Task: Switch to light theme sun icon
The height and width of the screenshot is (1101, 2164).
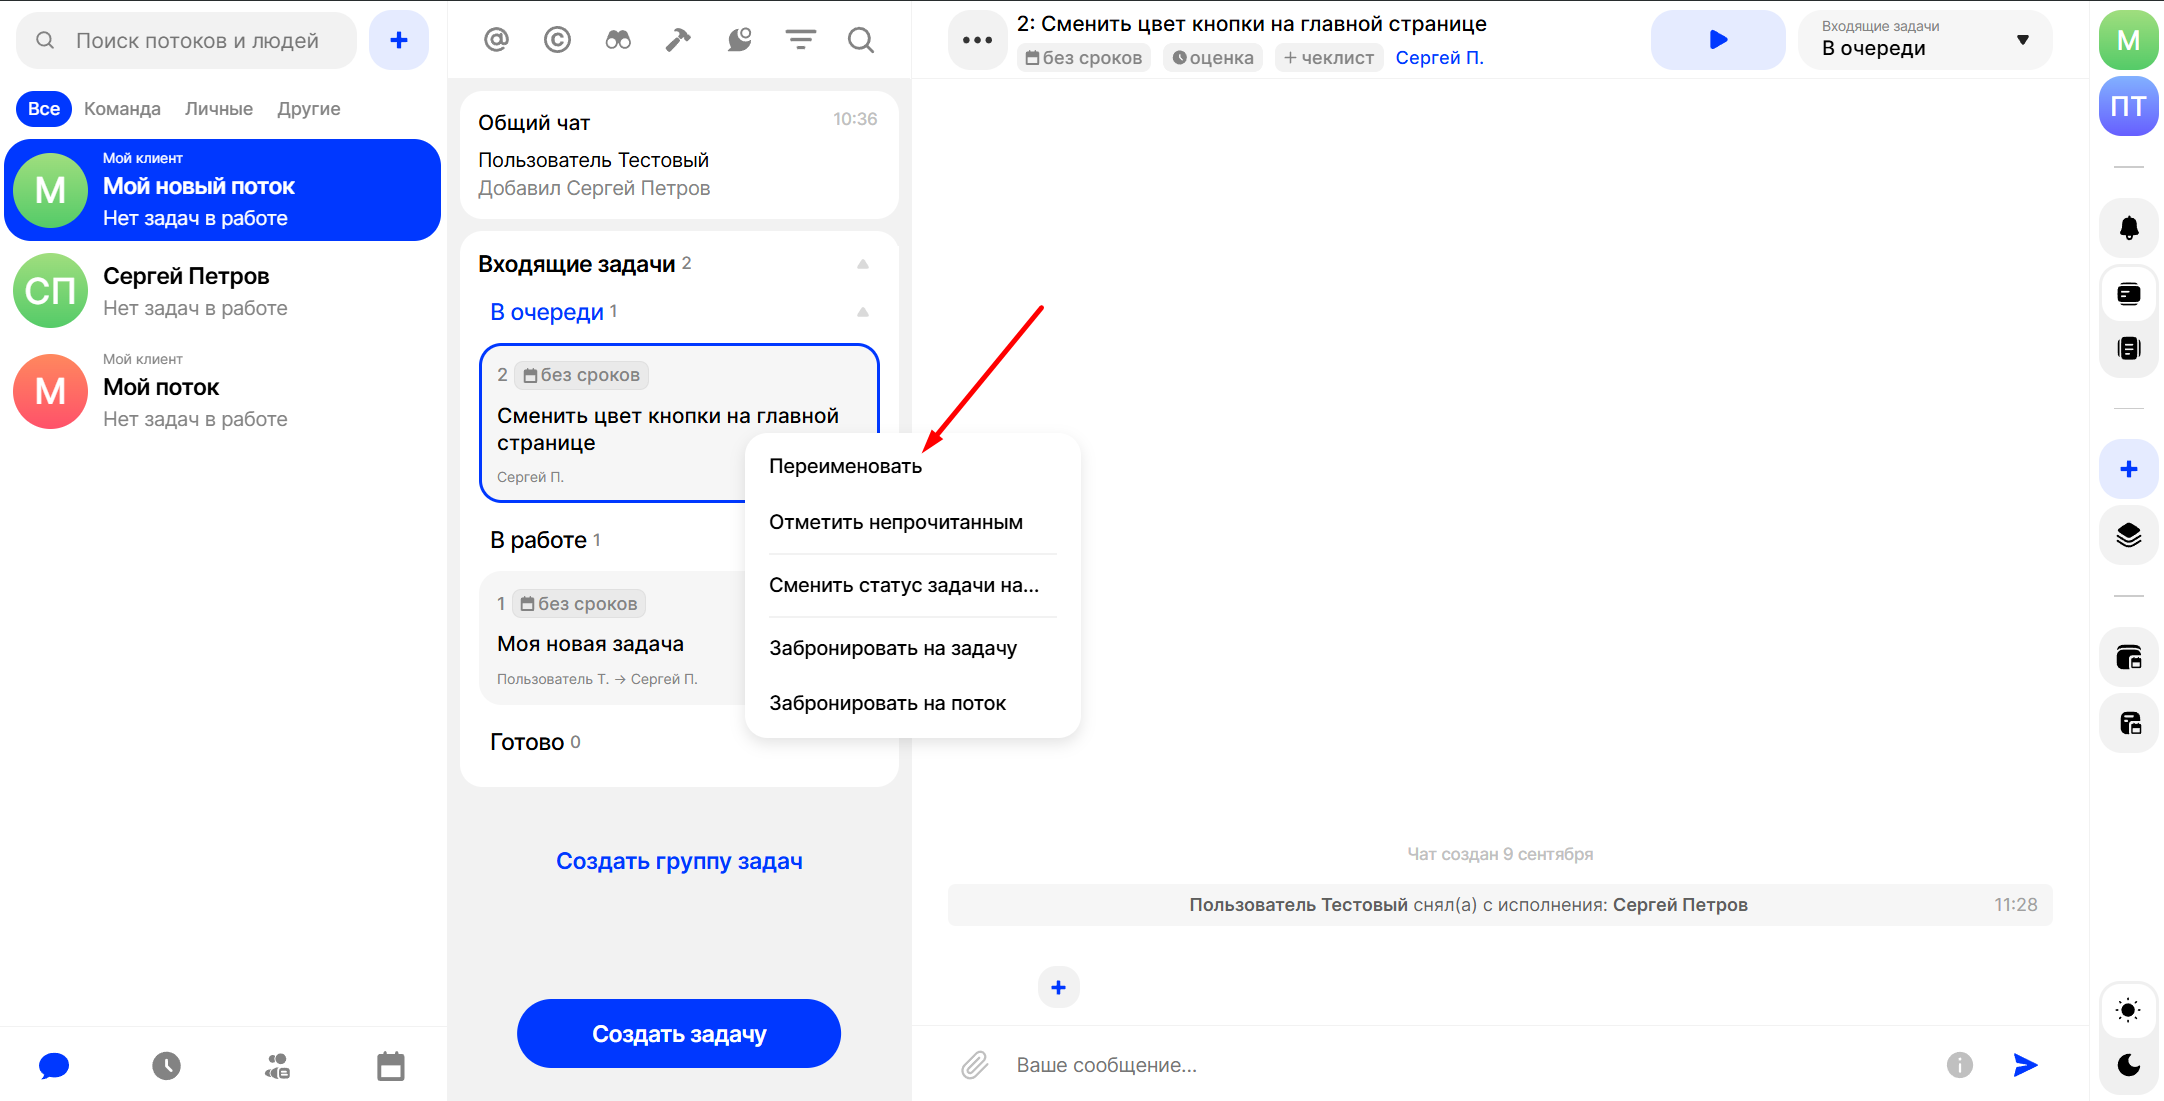Action: pyautogui.click(x=2128, y=1010)
